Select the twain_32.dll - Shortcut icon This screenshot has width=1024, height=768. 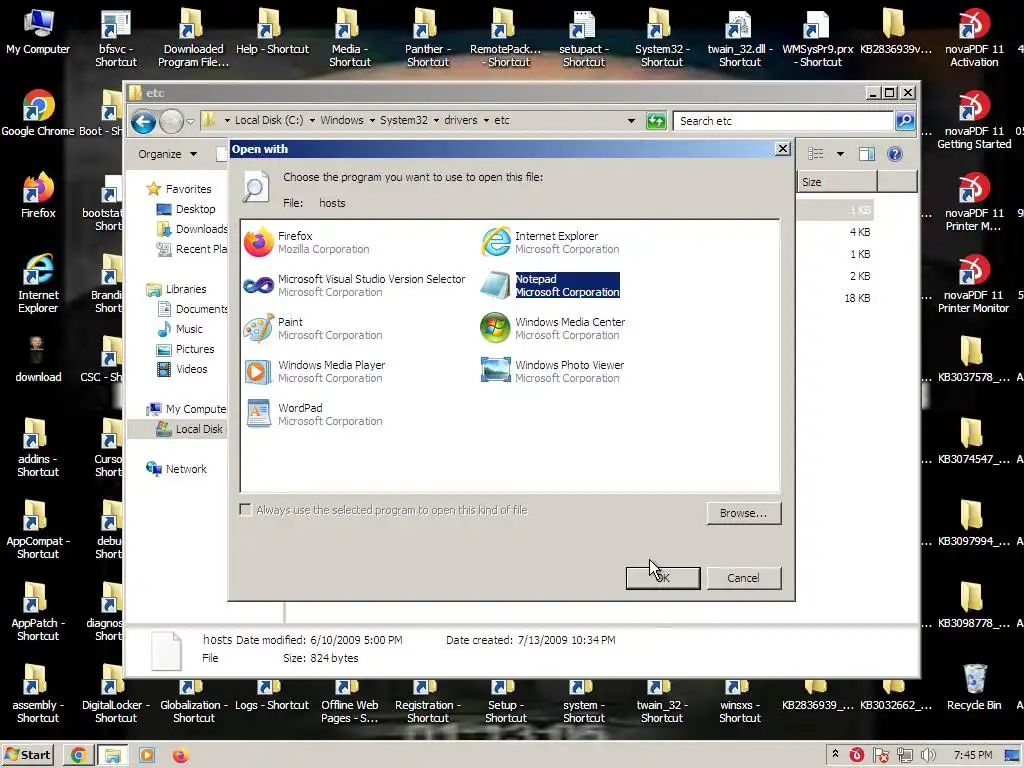pos(740,38)
